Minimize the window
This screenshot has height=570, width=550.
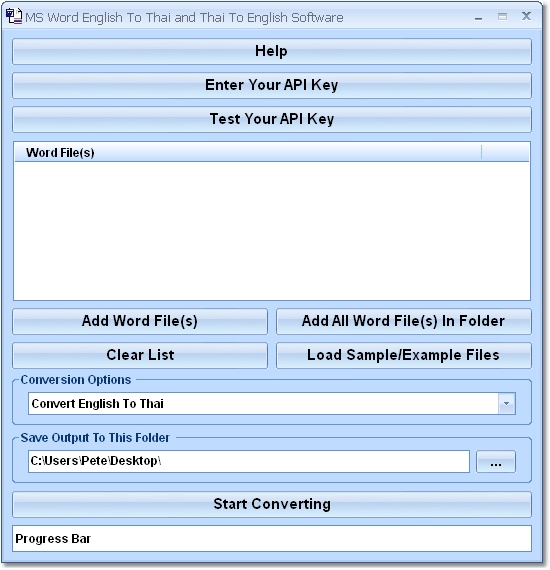point(478,17)
